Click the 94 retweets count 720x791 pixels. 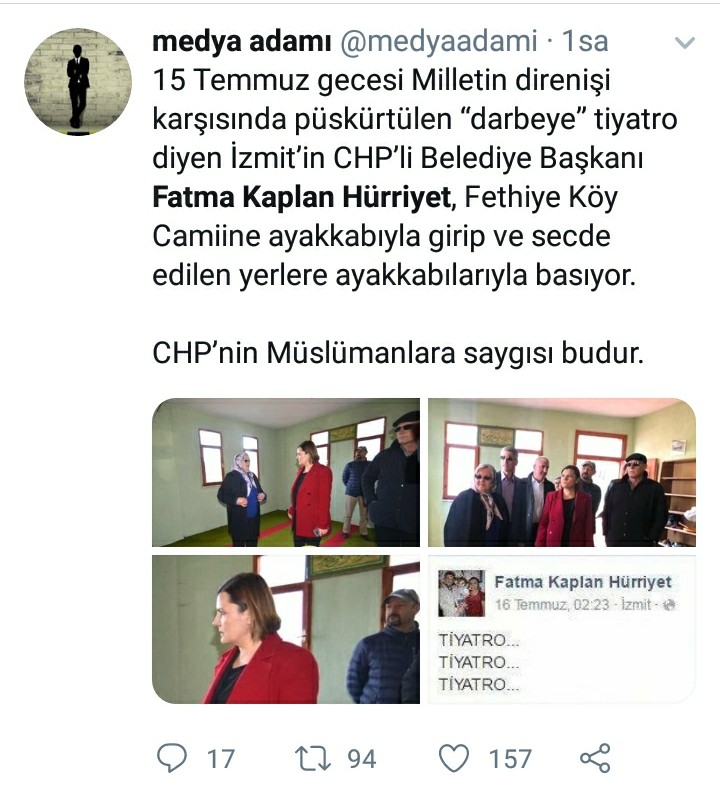click(x=362, y=759)
